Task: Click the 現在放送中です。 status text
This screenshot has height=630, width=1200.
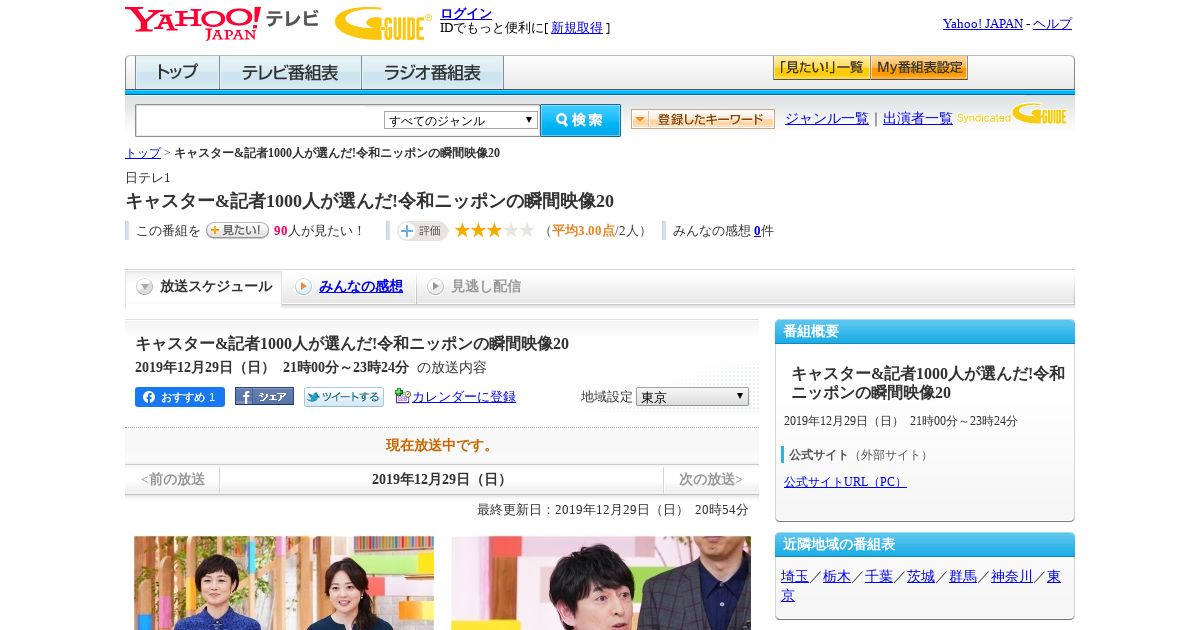Action: coord(441,446)
